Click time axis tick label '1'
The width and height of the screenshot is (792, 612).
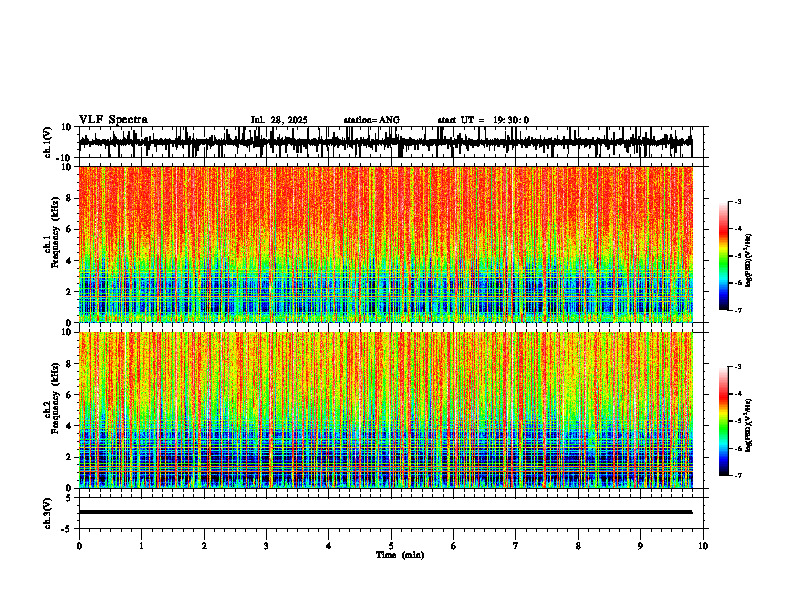(141, 546)
